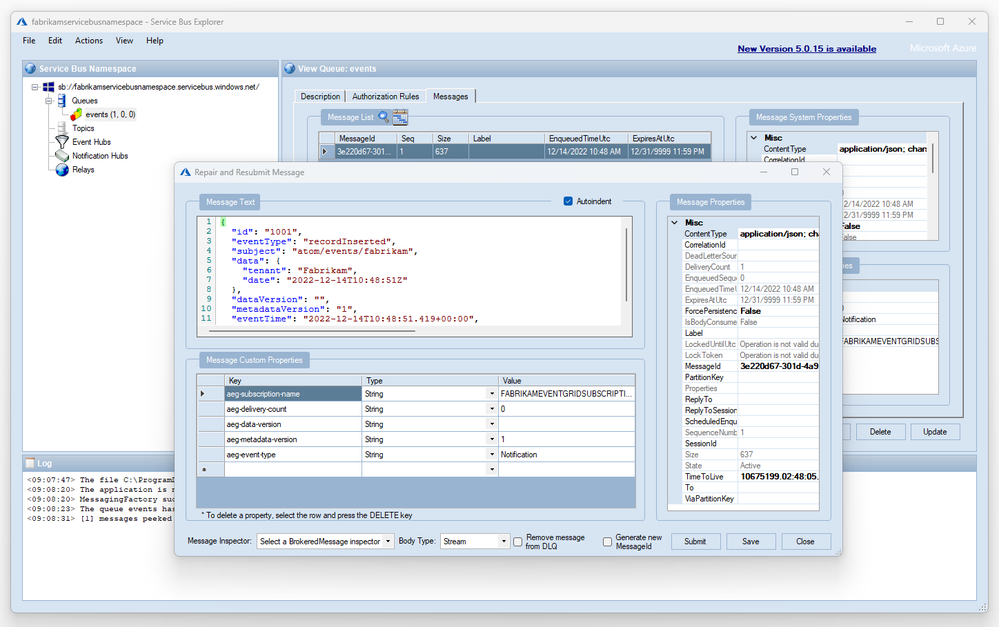Open the Body Type dropdown
999x627 pixels.
(503, 541)
